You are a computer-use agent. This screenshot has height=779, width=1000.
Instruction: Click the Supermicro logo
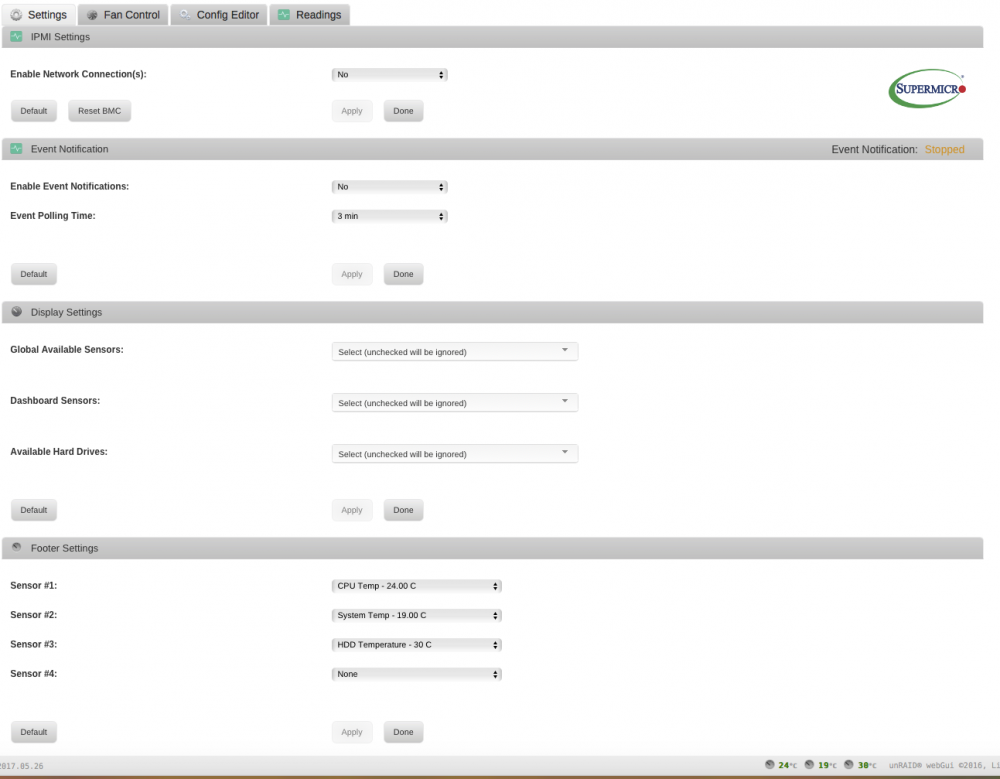coord(927,89)
